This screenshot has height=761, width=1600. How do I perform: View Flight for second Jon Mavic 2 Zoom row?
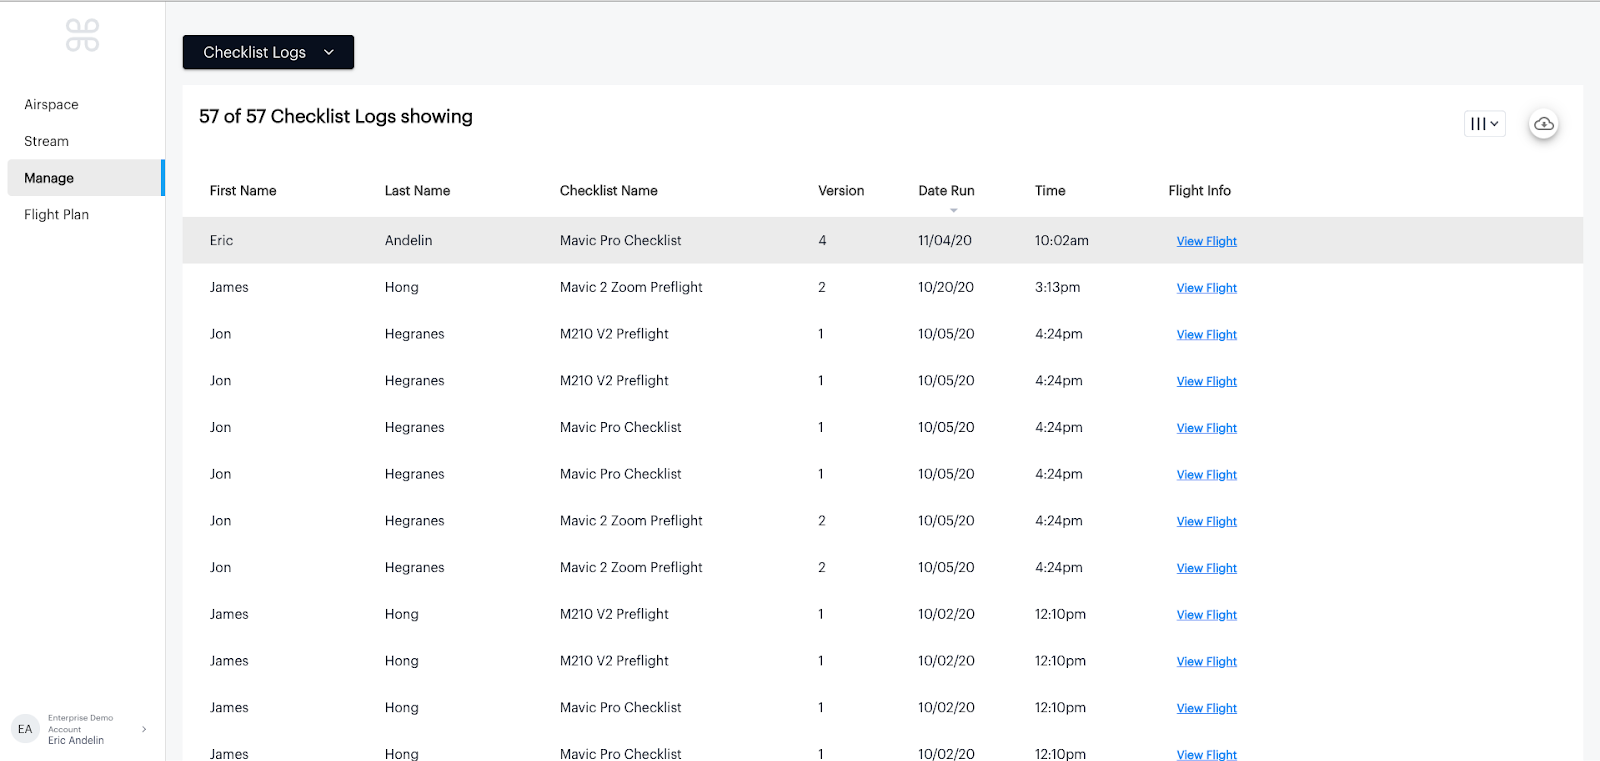click(x=1207, y=568)
